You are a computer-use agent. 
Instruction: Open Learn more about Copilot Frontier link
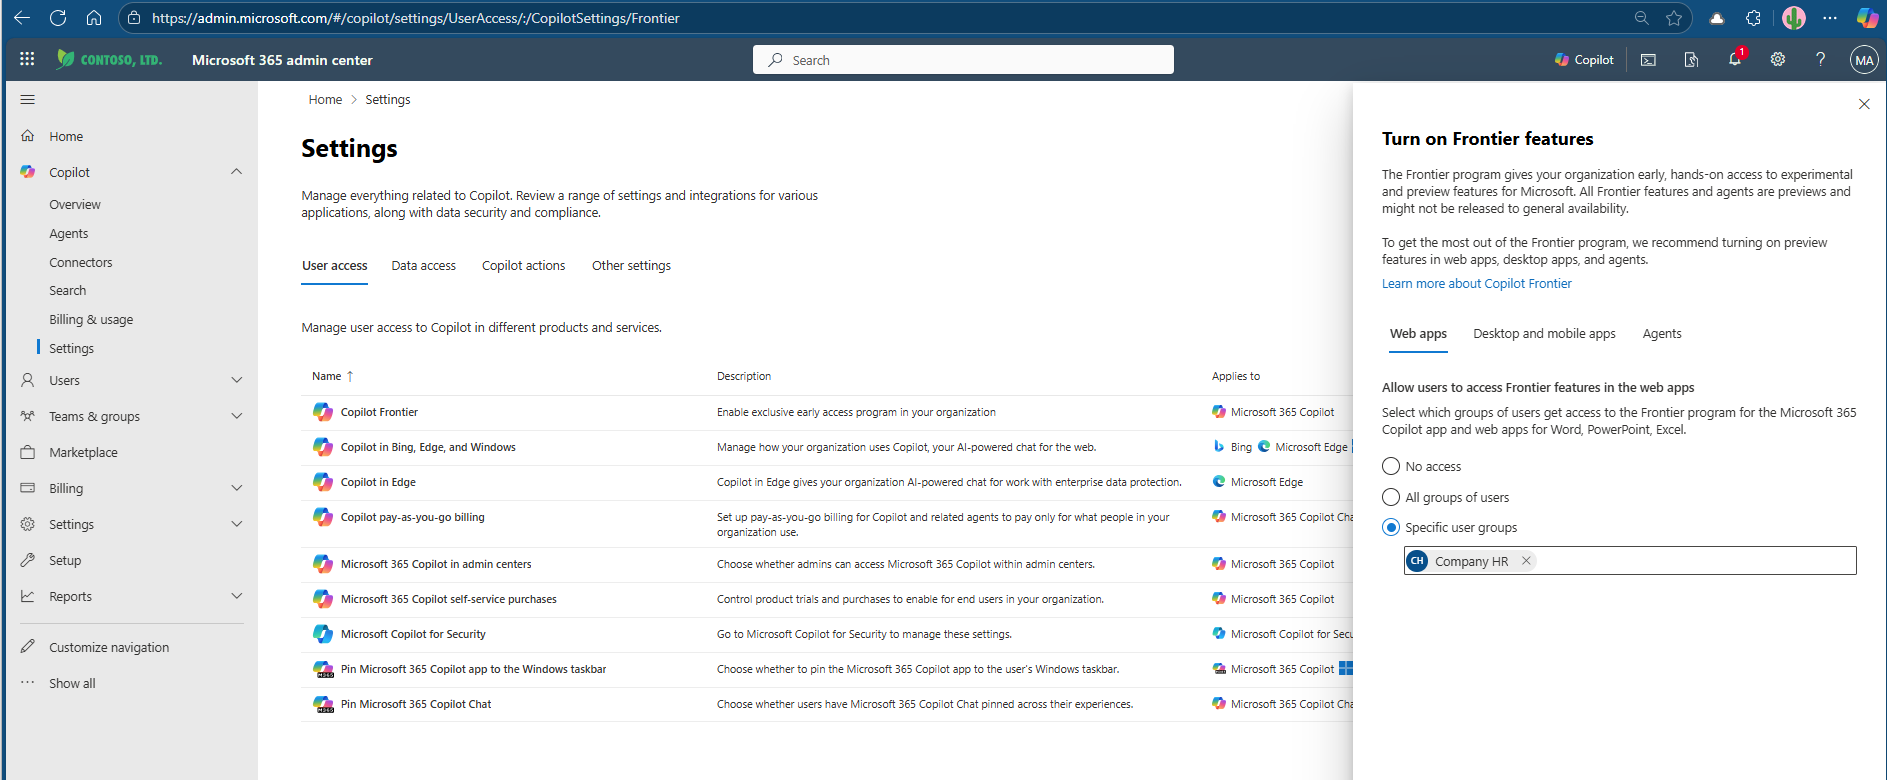[x=1476, y=284]
